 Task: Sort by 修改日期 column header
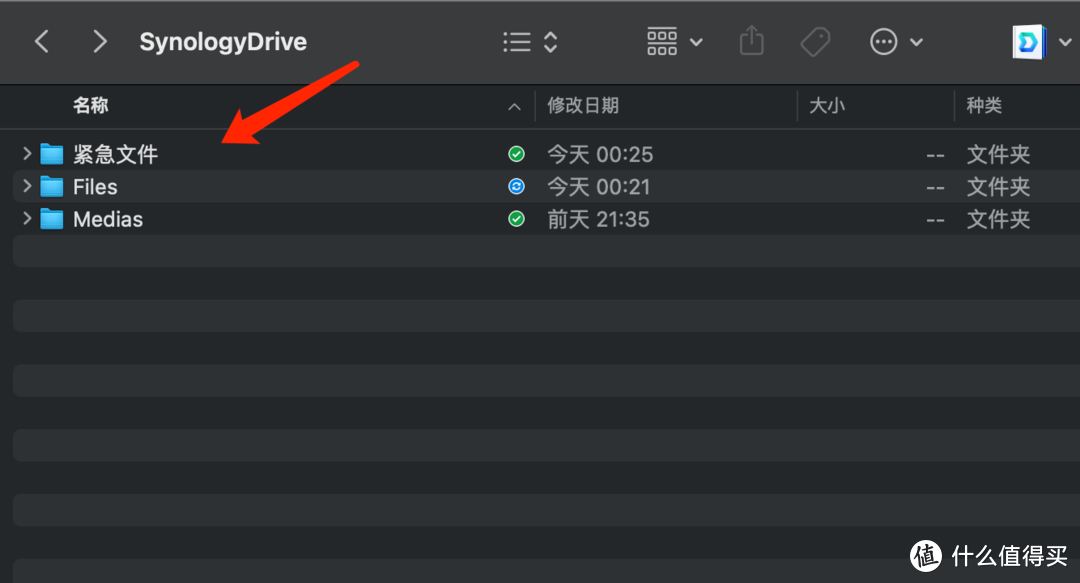583,105
